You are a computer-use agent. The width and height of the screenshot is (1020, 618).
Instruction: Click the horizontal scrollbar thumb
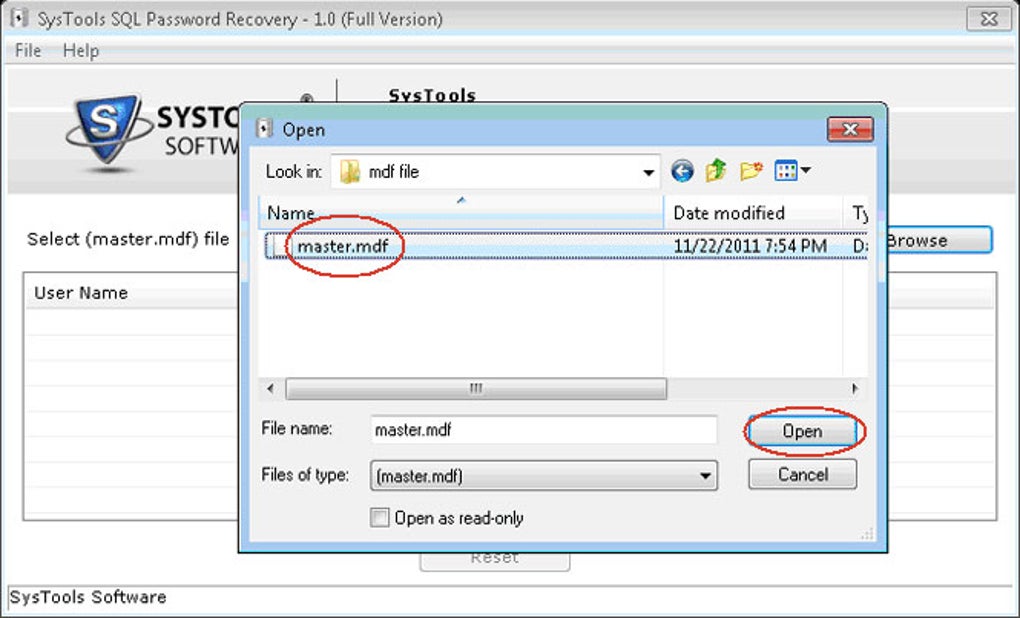point(476,389)
